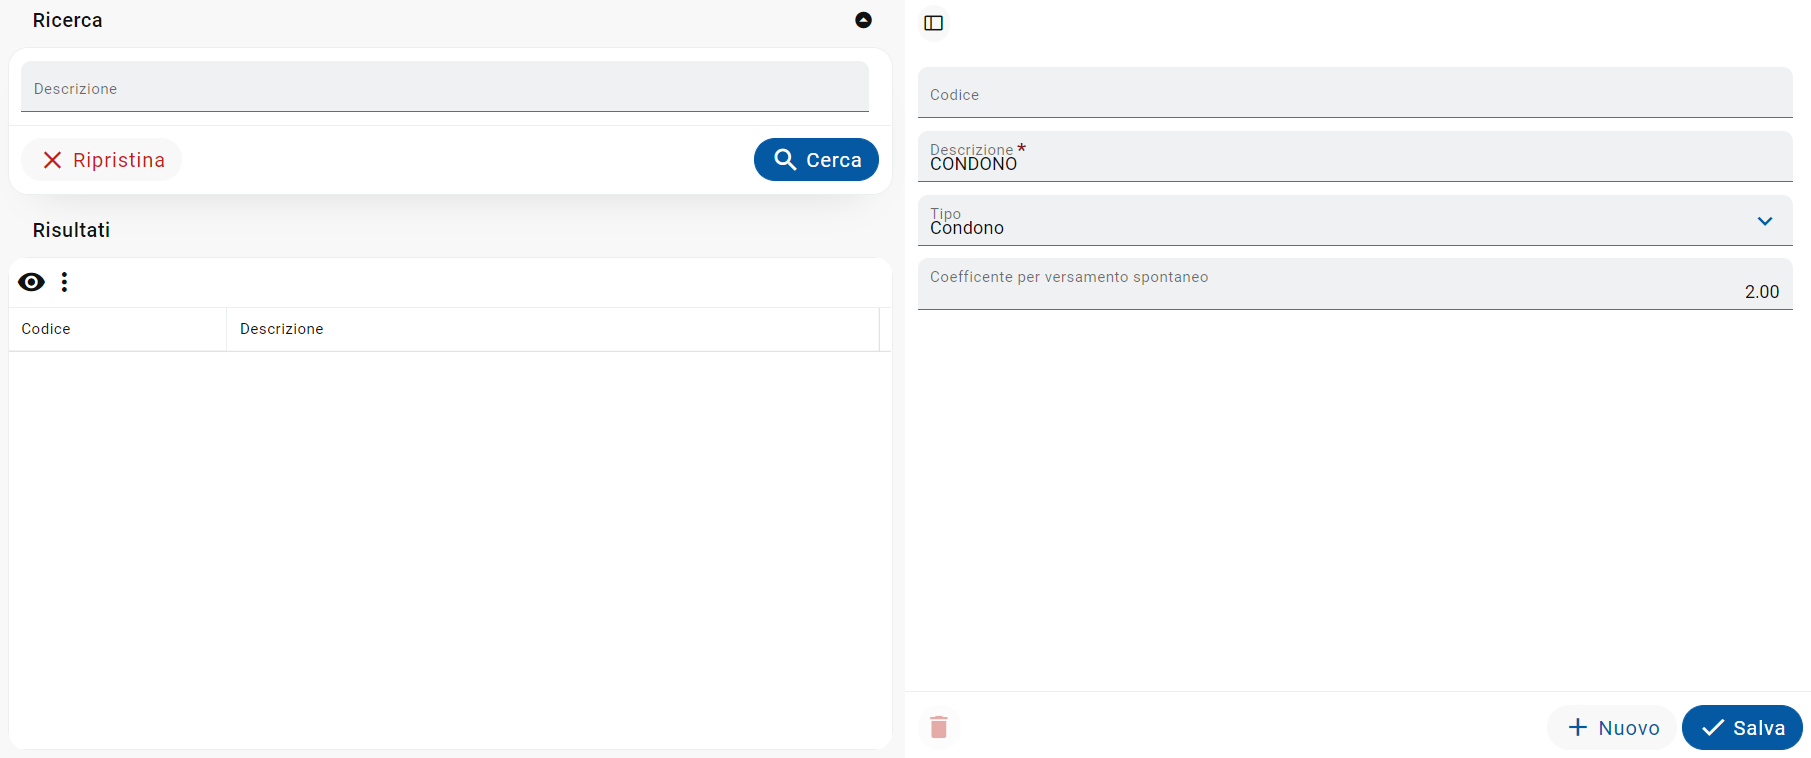Edit the CONDONO description field

pyautogui.click(x=1355, y=157)
